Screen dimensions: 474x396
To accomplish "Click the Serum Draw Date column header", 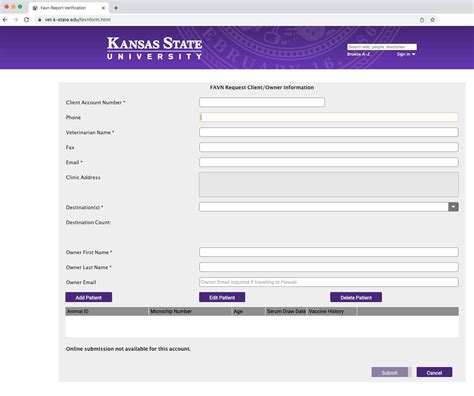I will pyautogui.click(x=286, y=311).
